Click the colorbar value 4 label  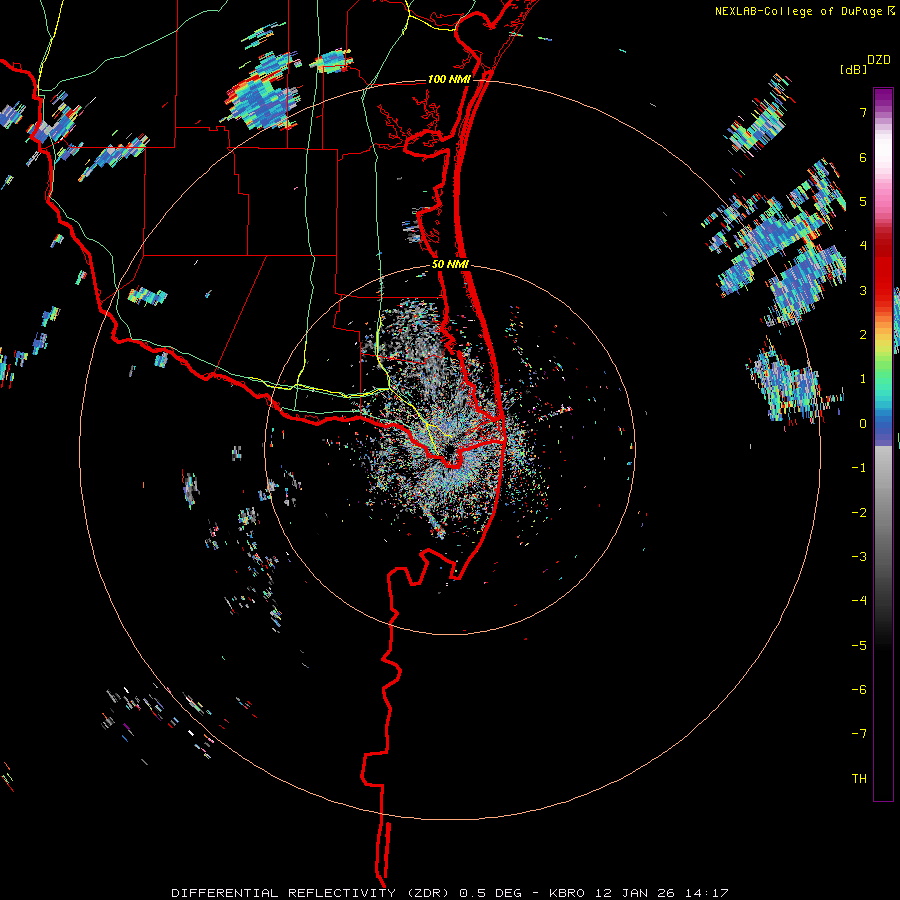click(863, 246)
